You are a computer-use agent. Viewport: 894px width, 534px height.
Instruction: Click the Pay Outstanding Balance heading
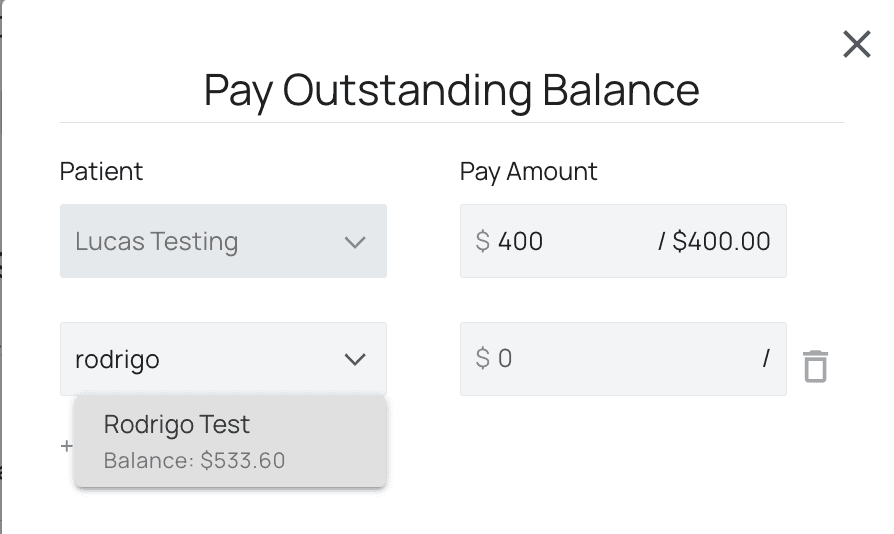[x=451, y=90]
